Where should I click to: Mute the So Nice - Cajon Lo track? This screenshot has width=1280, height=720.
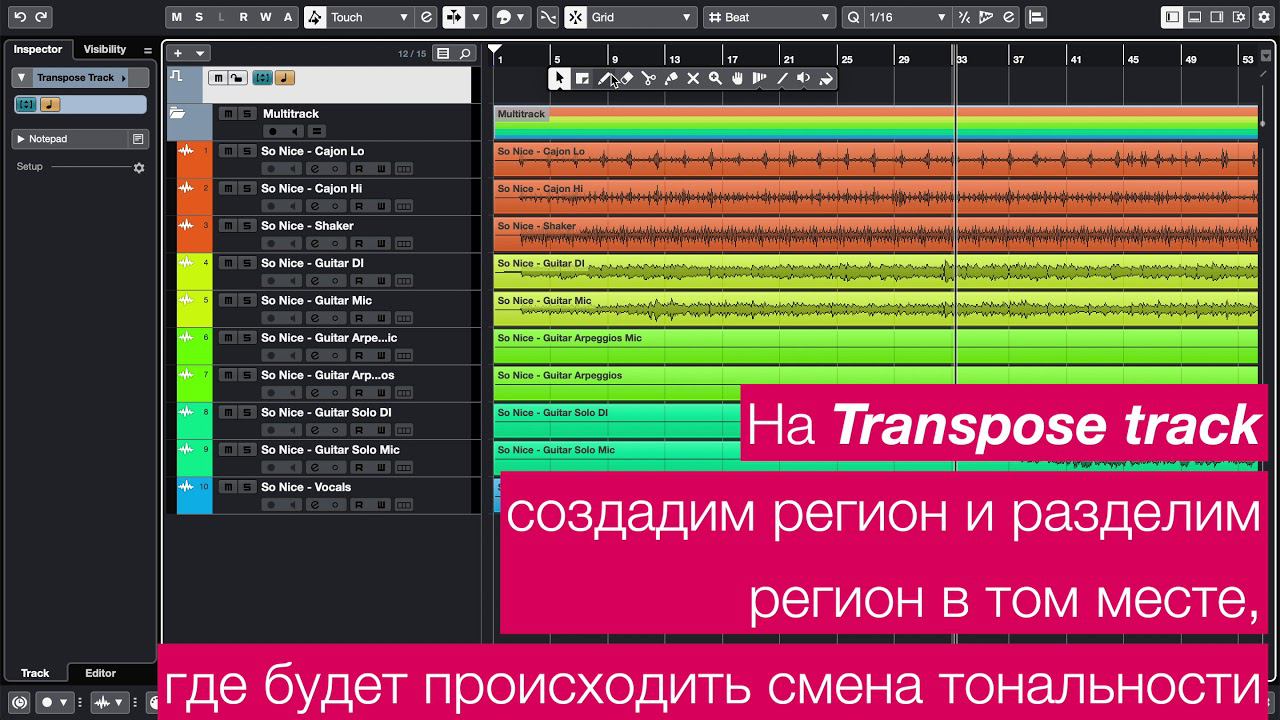tap(227, 151)
